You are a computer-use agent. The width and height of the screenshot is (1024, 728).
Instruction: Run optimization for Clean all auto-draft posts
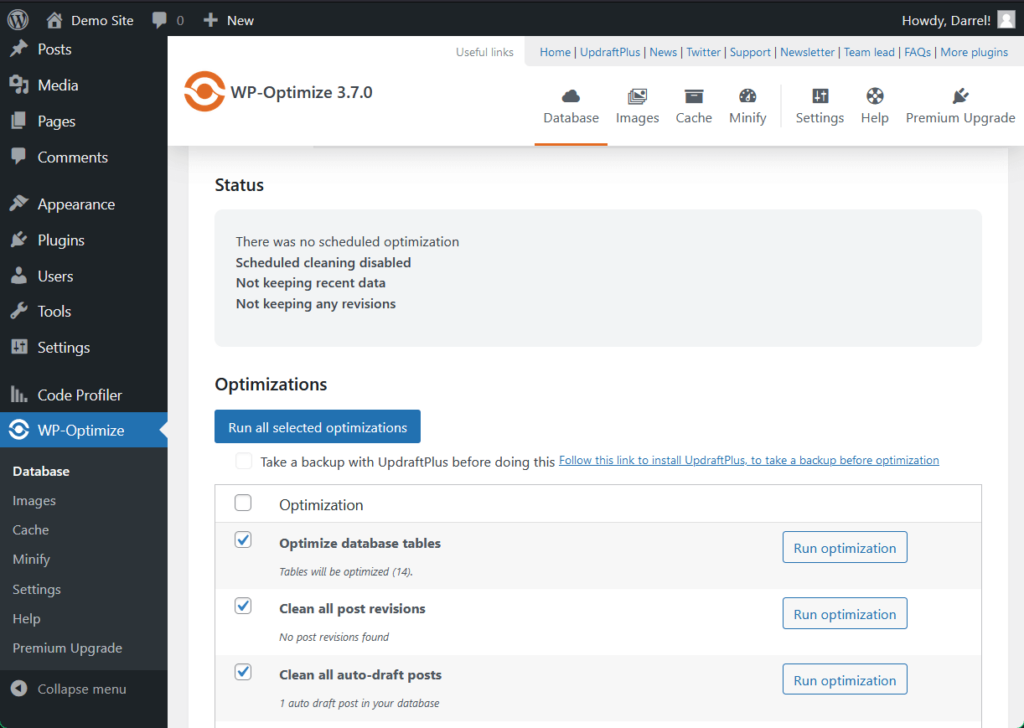[844, 680]
